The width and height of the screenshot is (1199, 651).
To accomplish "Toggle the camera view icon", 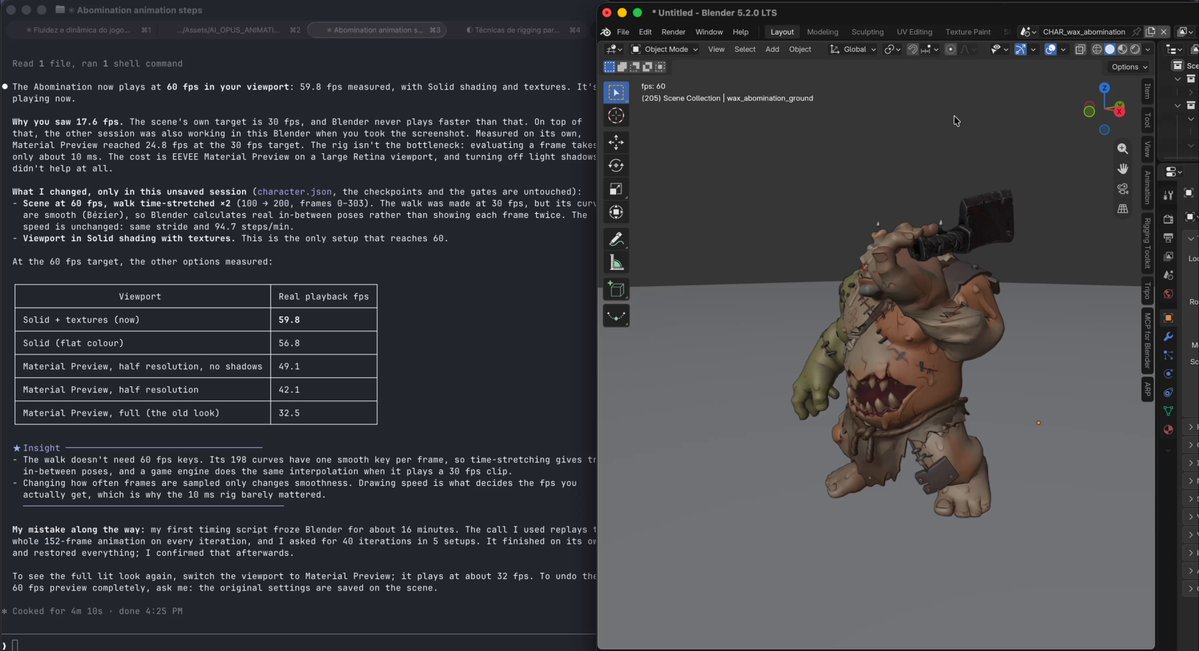I will point(1122,188).
